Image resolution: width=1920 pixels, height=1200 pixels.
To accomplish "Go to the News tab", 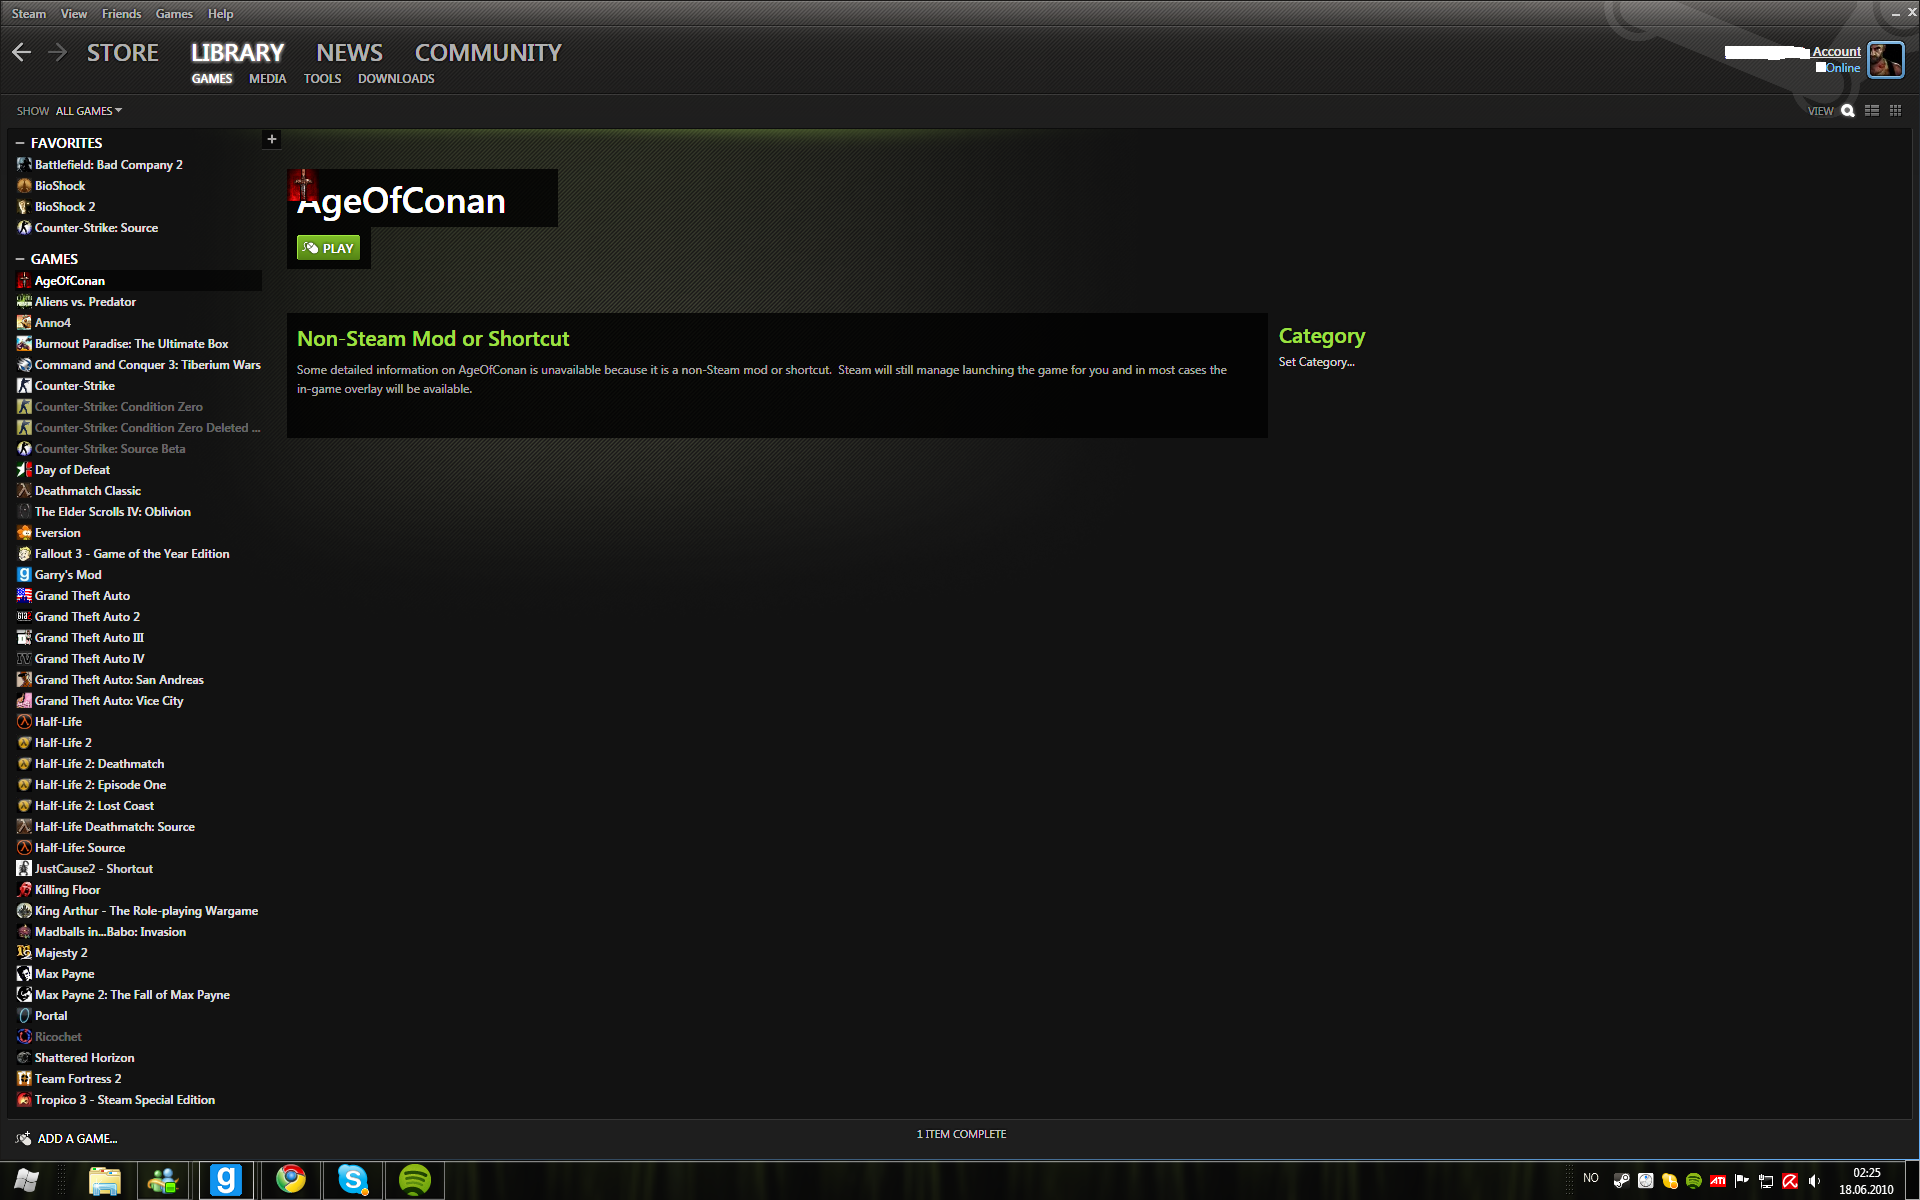I will click(x=349, y=53).
